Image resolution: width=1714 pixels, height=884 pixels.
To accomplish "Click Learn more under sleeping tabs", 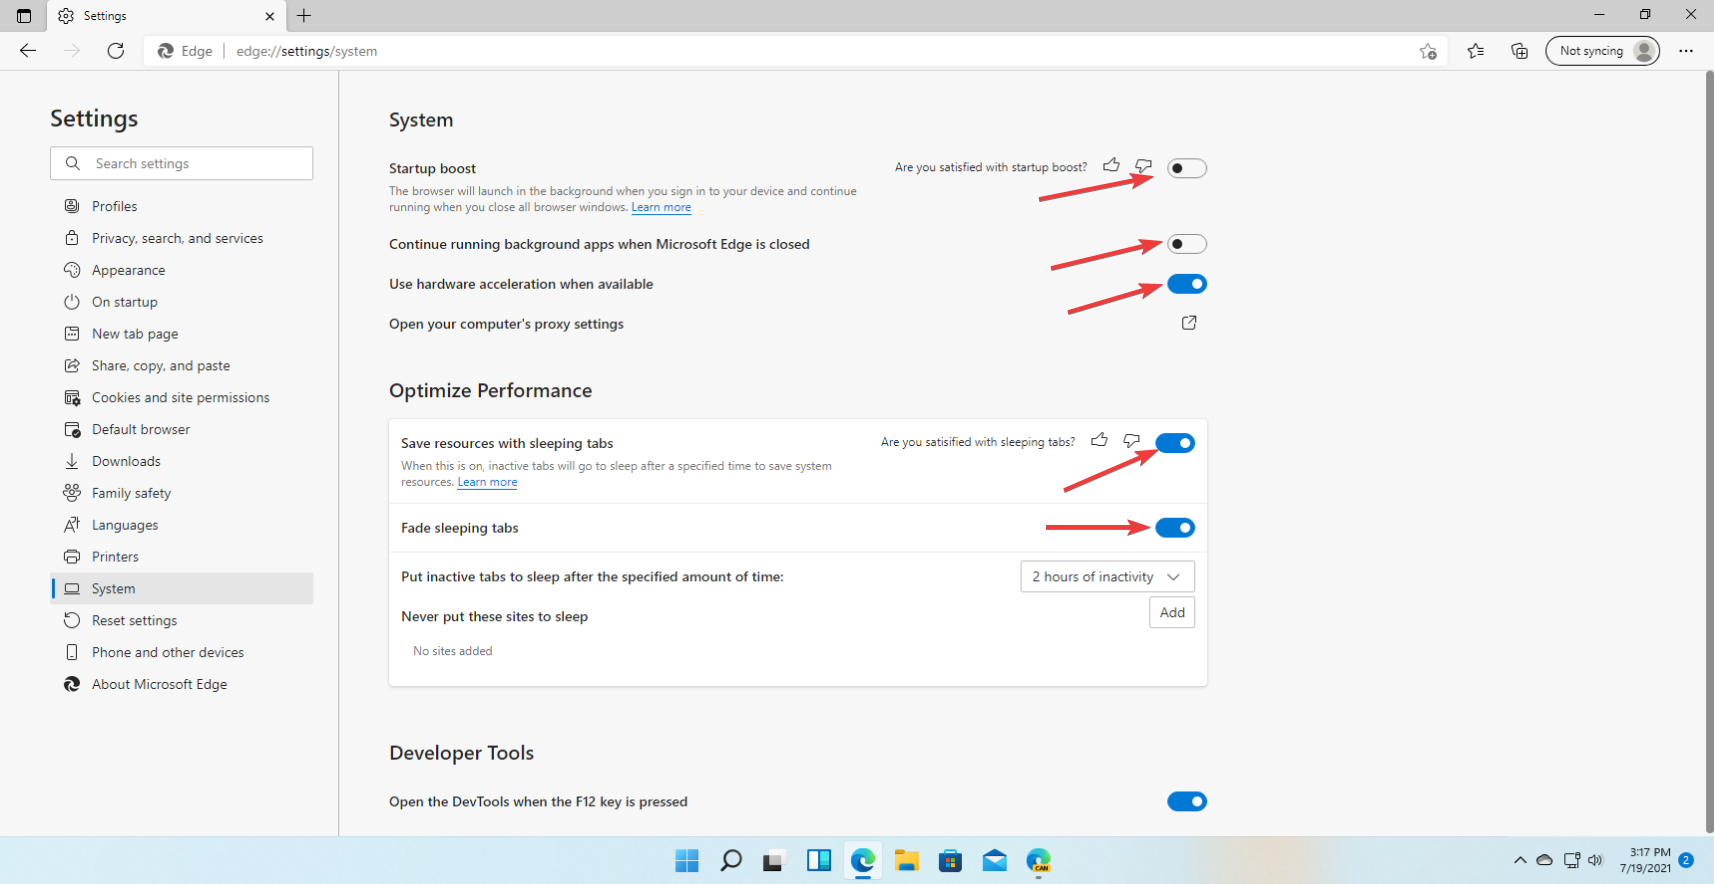I will pos(487,482).
